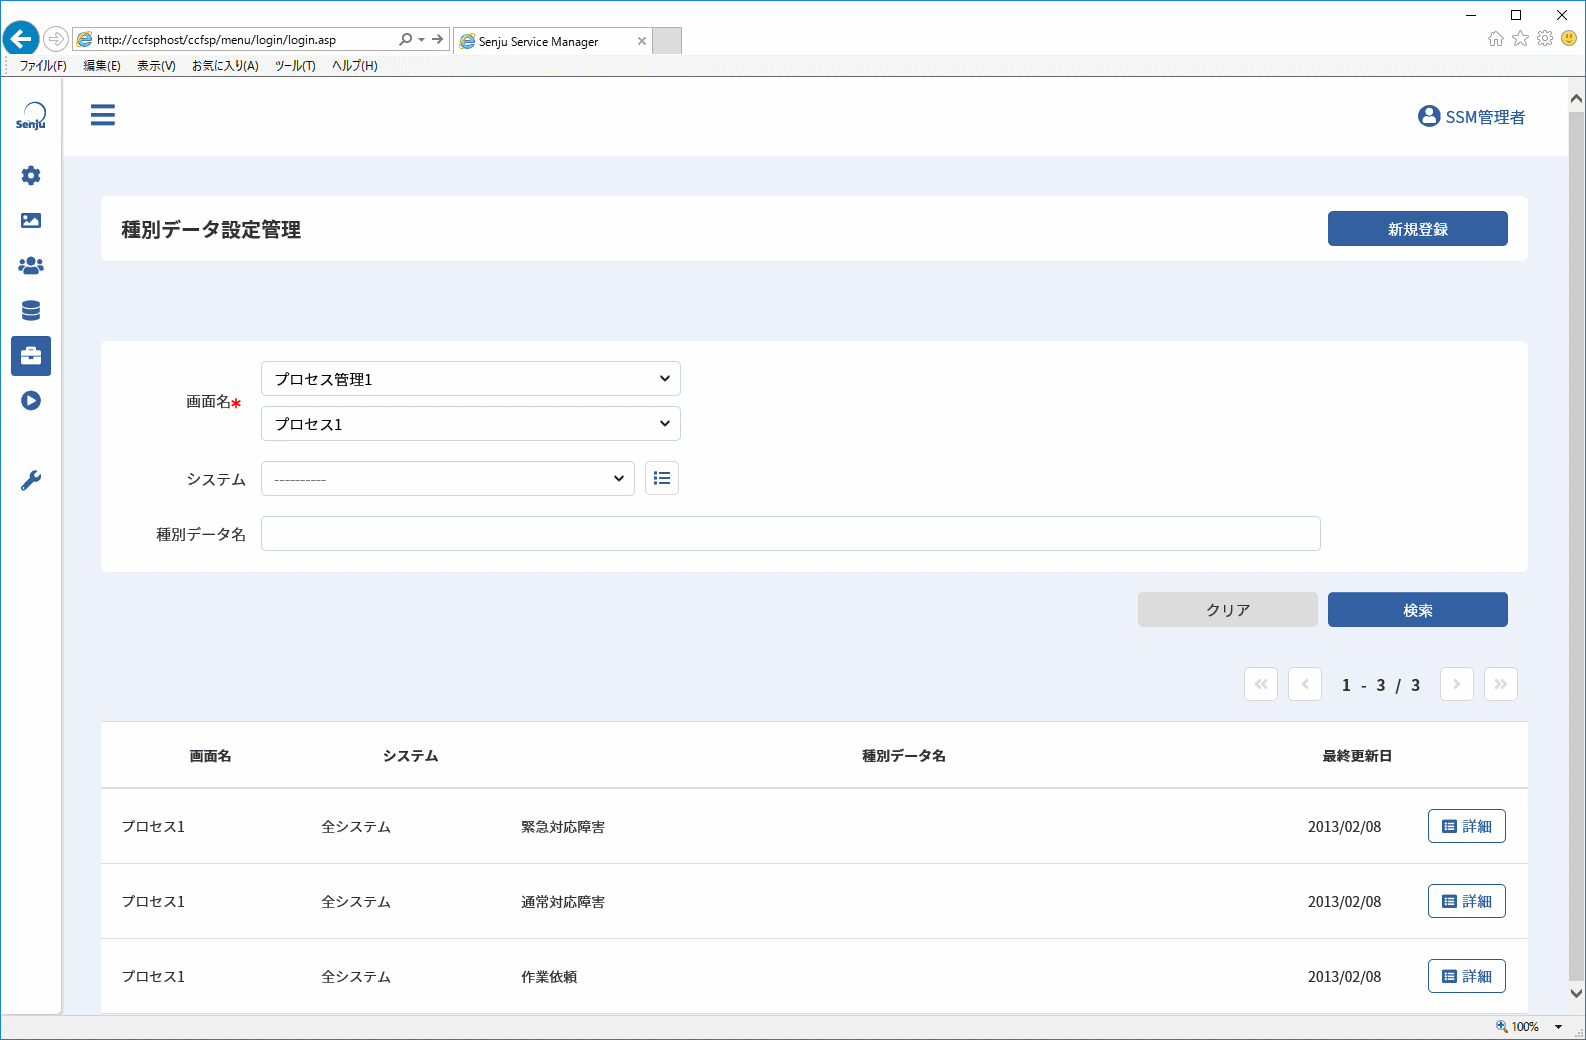Image resolution: width=1586 pixels, height=1040 pixels.
Task: Click the 種別データ名 input field
Action: tap(791, 534)
